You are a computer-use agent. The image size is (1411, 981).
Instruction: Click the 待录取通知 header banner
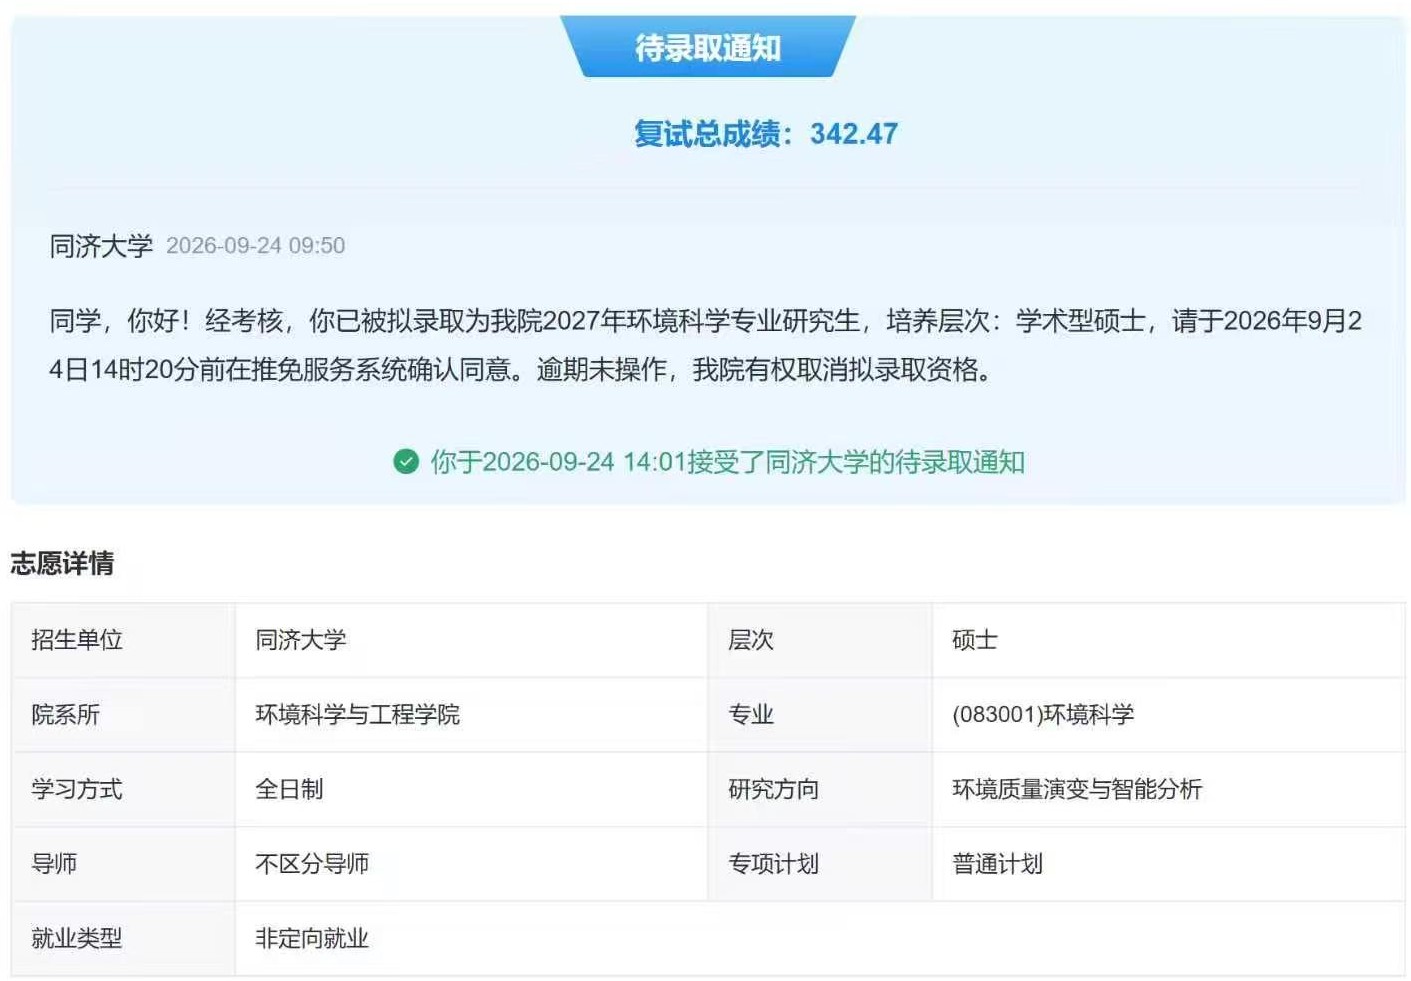(708, 47)
